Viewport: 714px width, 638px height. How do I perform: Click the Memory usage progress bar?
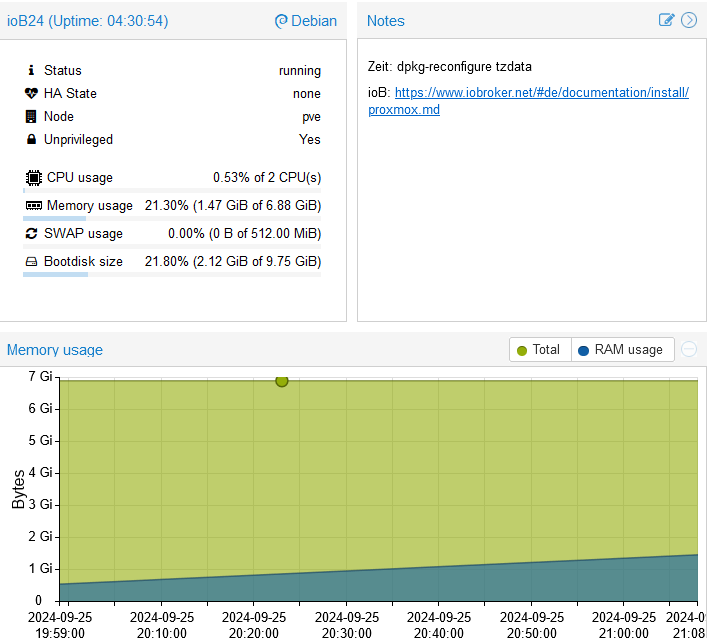point(172,219)
